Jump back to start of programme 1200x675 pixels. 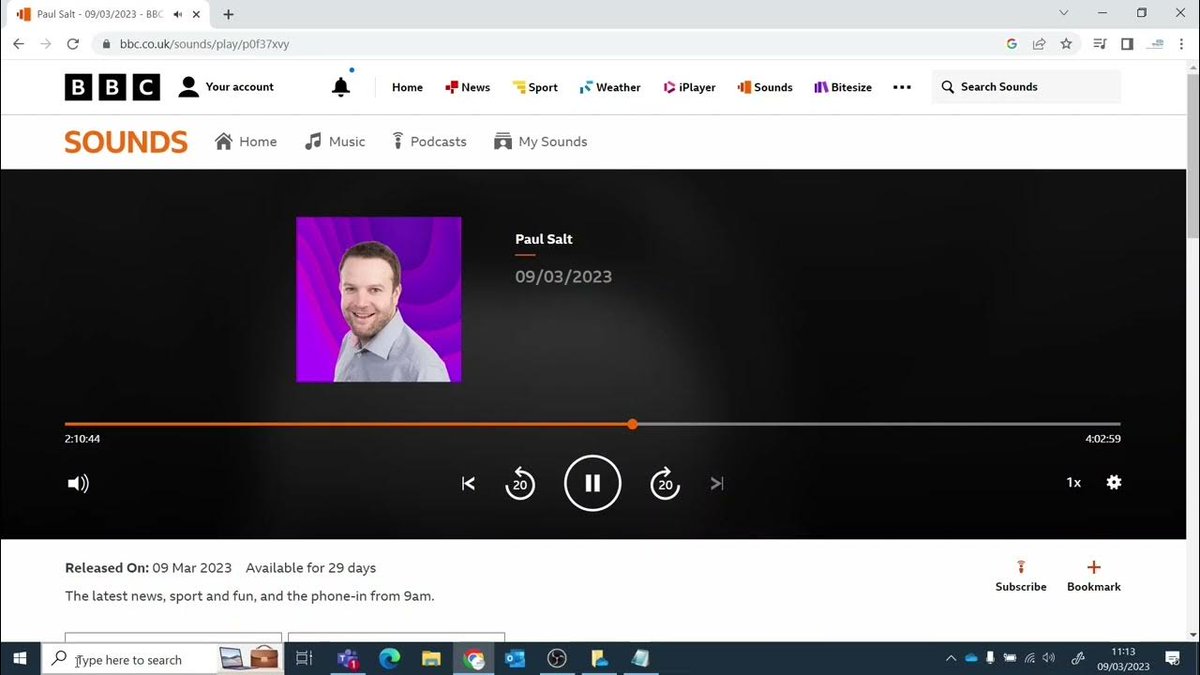468,484
